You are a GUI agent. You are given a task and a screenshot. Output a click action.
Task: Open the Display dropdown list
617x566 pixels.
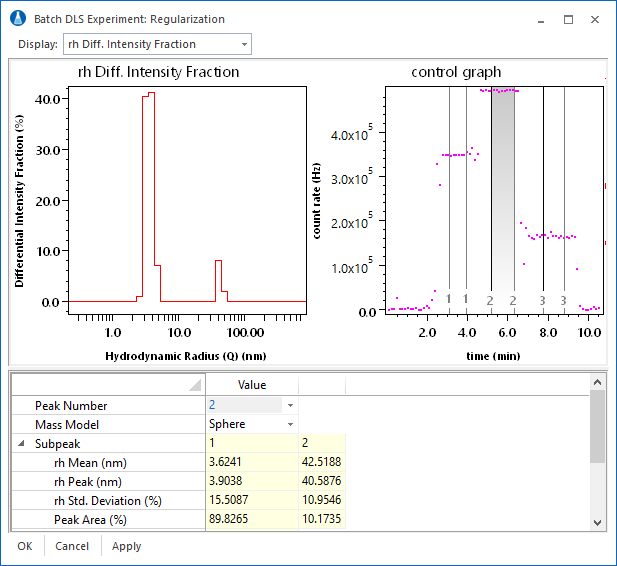point(245,44)
